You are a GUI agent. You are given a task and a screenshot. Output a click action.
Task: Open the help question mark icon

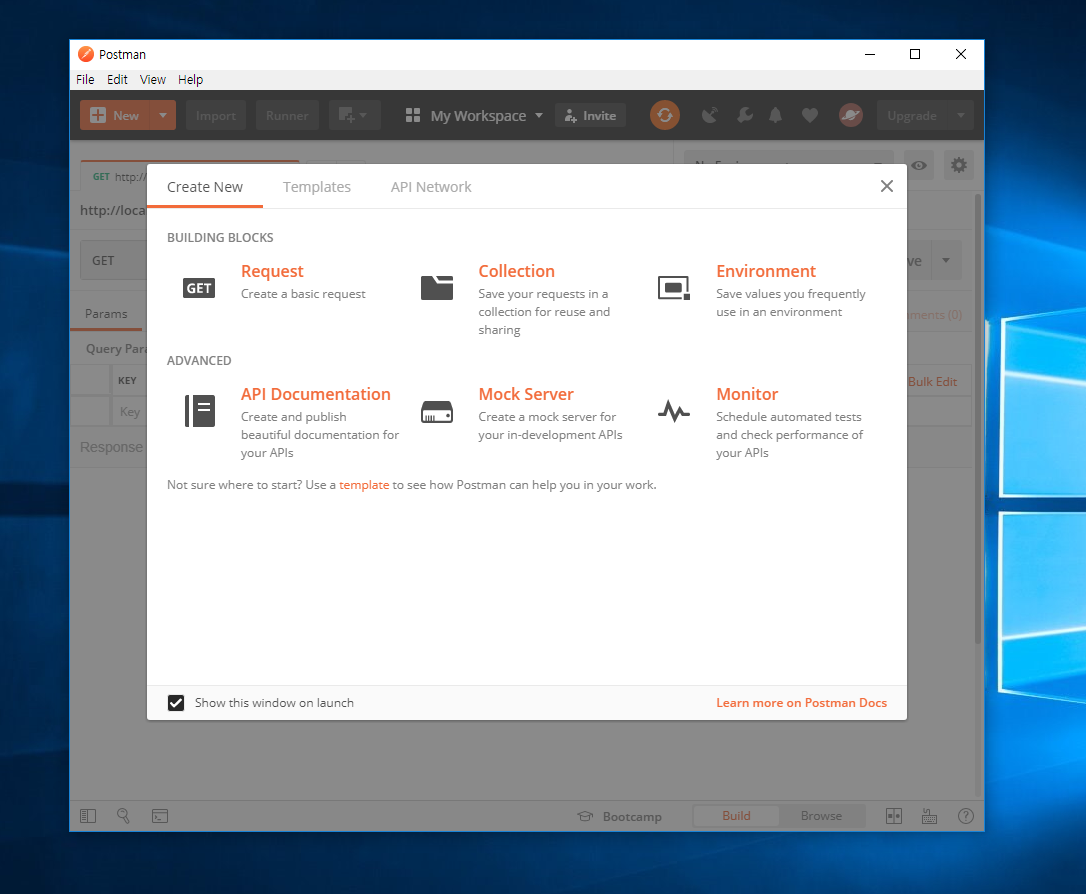tap(965, 816)
